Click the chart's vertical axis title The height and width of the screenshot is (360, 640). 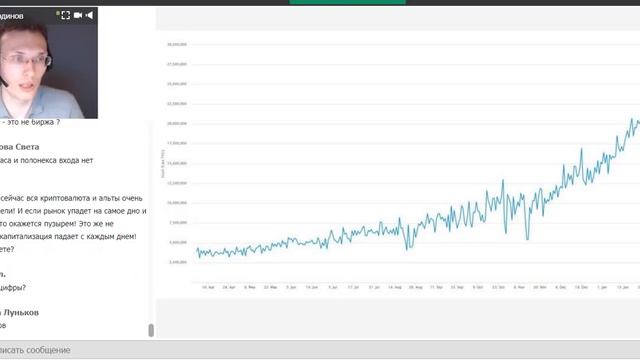pyautogui.click(x=163, y=163)
